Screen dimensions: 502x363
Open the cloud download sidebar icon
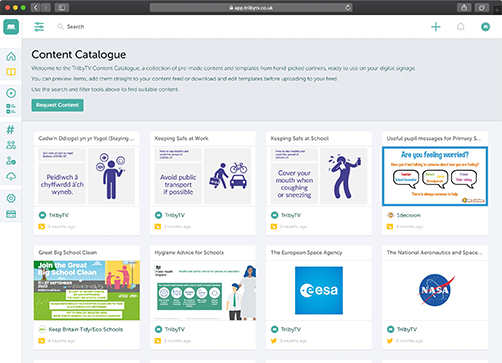pyautogui.click(x=11, y=176)
